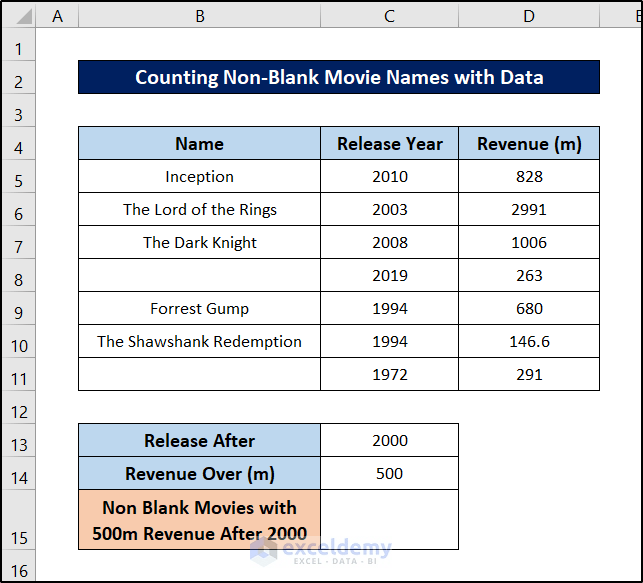This screenshot has width=643, height=583.
Task: Click the Non Blank Movies with 500m label
Action: [199, 519]
